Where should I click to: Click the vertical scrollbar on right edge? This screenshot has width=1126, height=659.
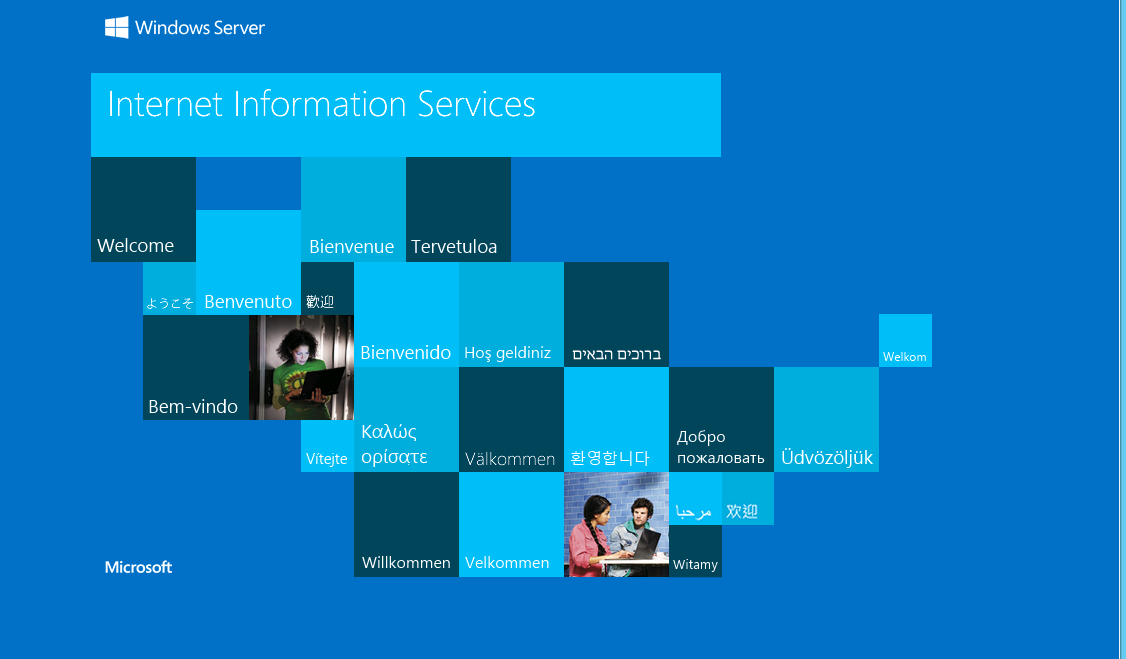pos(1122,330)
